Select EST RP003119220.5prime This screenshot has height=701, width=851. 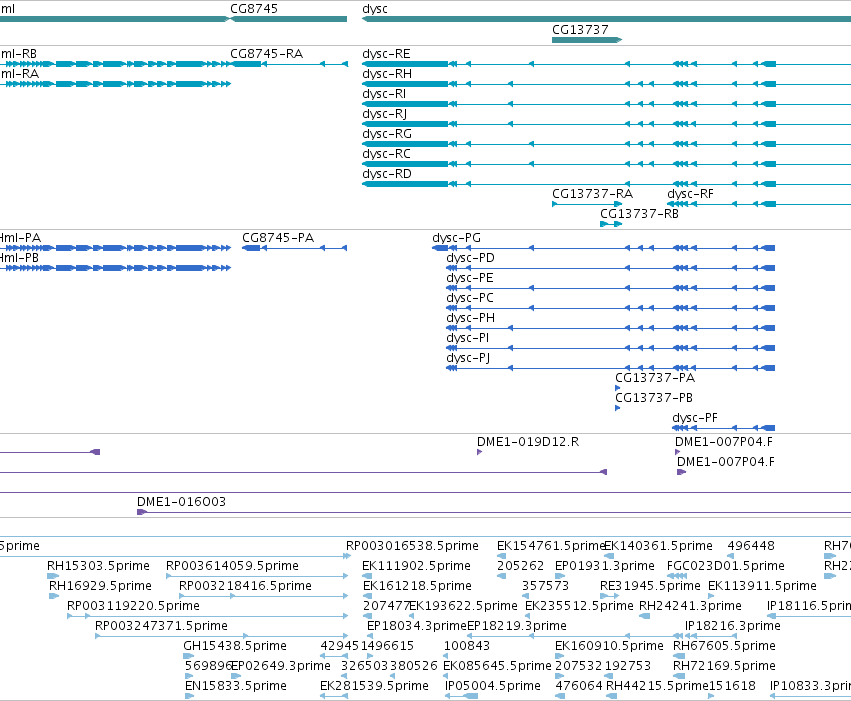coord(134,606)
